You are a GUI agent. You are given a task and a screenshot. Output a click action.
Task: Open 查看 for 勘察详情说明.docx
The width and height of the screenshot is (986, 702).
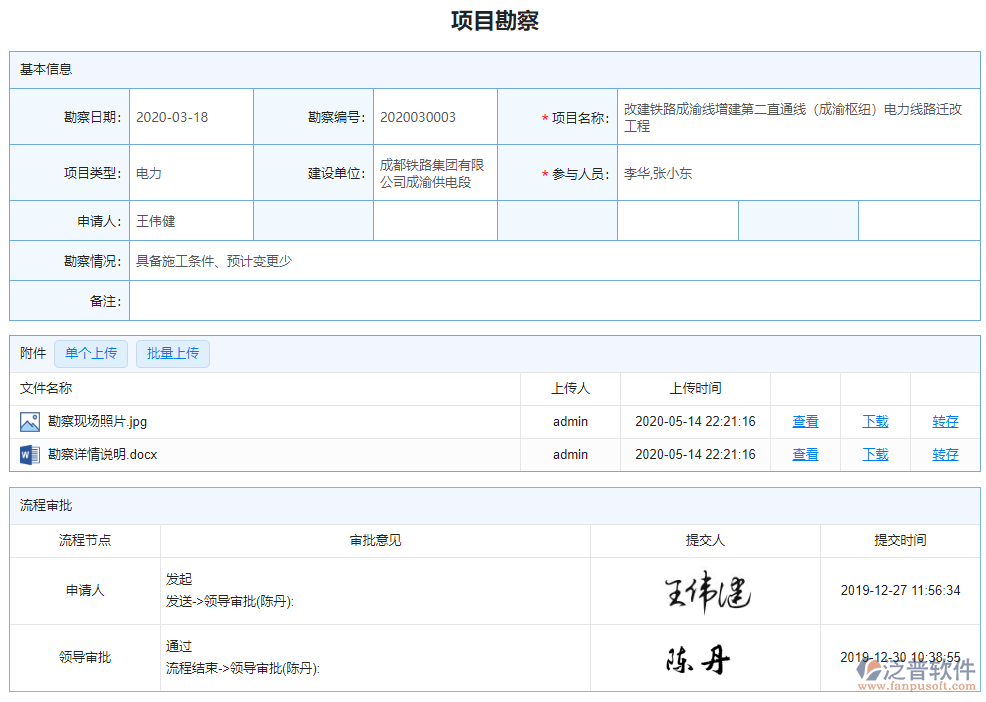(x=805, y=454)
